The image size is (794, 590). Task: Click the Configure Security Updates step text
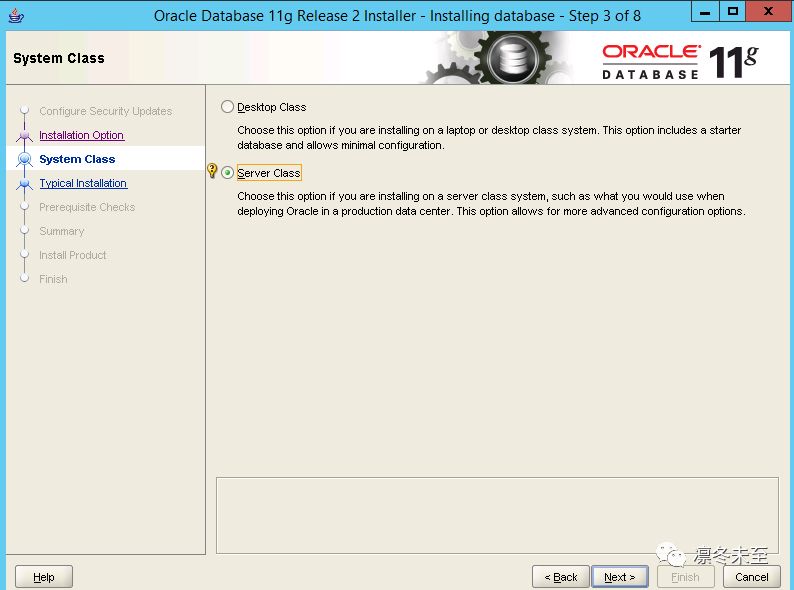click(105, 111)
